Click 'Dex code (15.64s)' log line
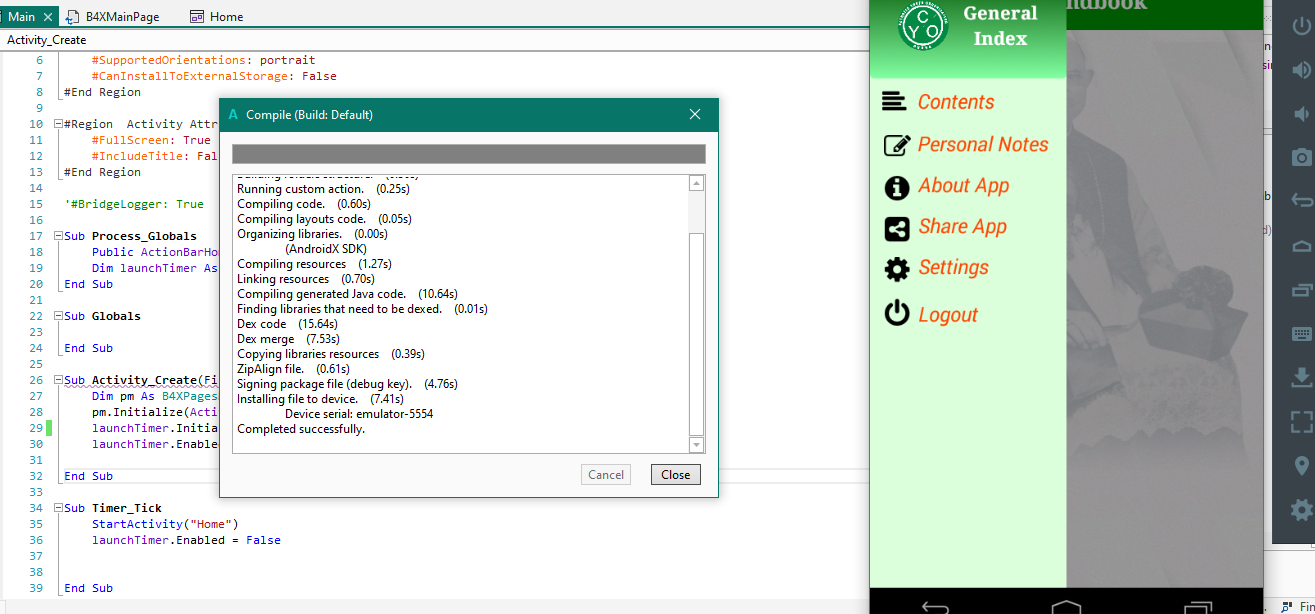The width and height of the screenshot is (1315, 614). point(288,324)
